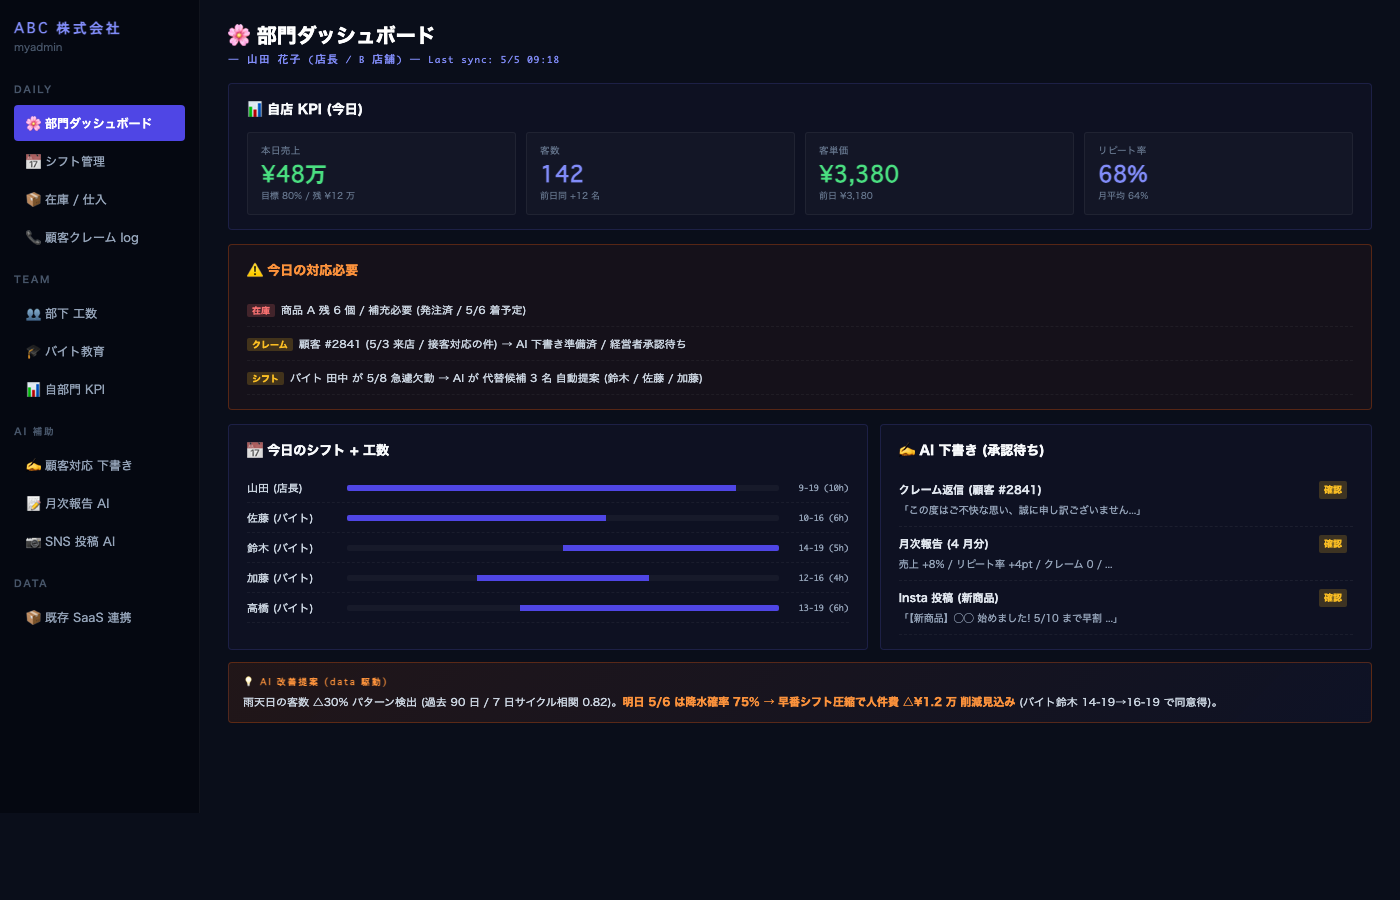Image resolution: width=1400 pixels, height=900 pixels.
Task: Click 加藤 (バイト) shift bar
Action: 563,578
